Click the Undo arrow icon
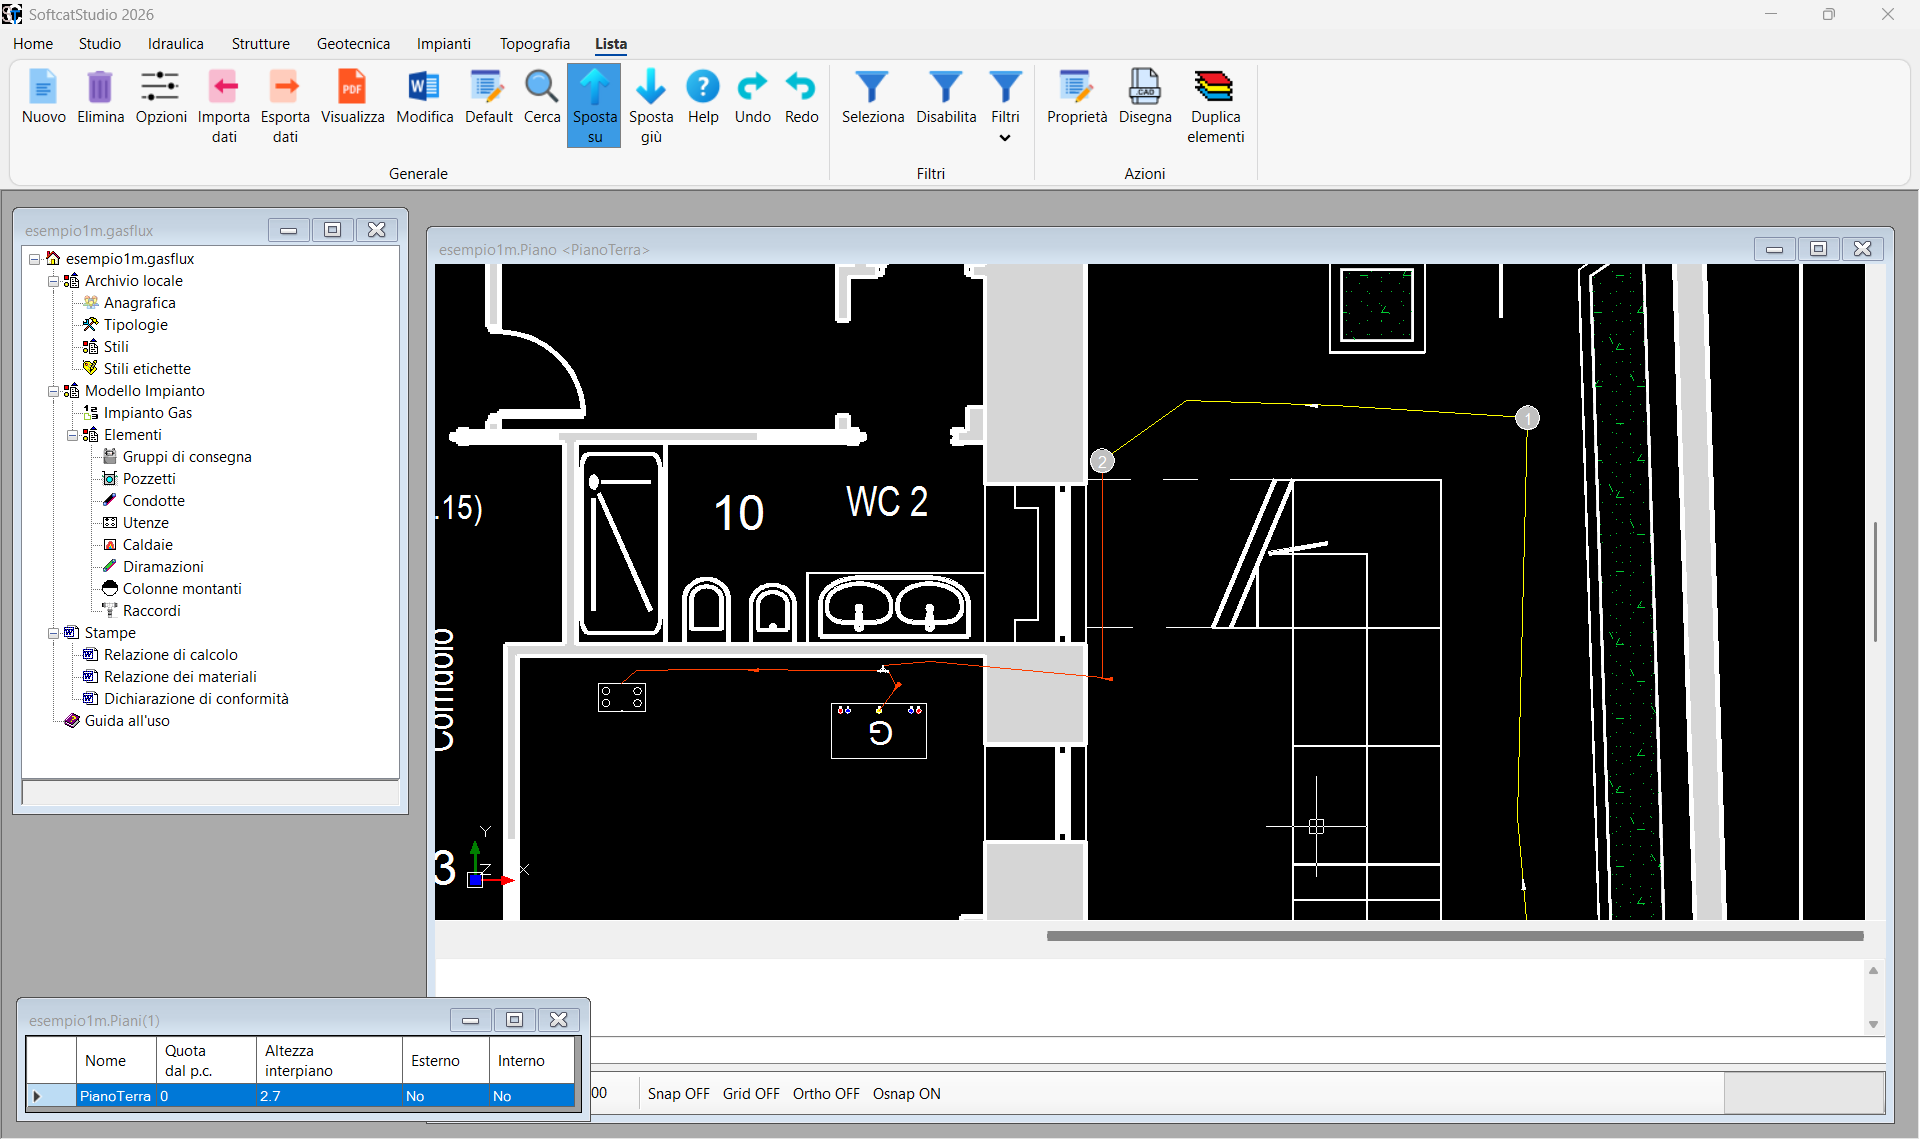The width and height of the screenshot is (1920, 1140). (x=752, y=87)
